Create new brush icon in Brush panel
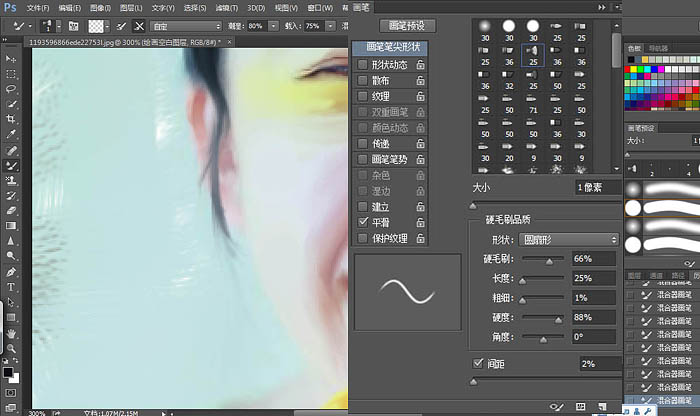Screen dimensions: 700x416 602,406
